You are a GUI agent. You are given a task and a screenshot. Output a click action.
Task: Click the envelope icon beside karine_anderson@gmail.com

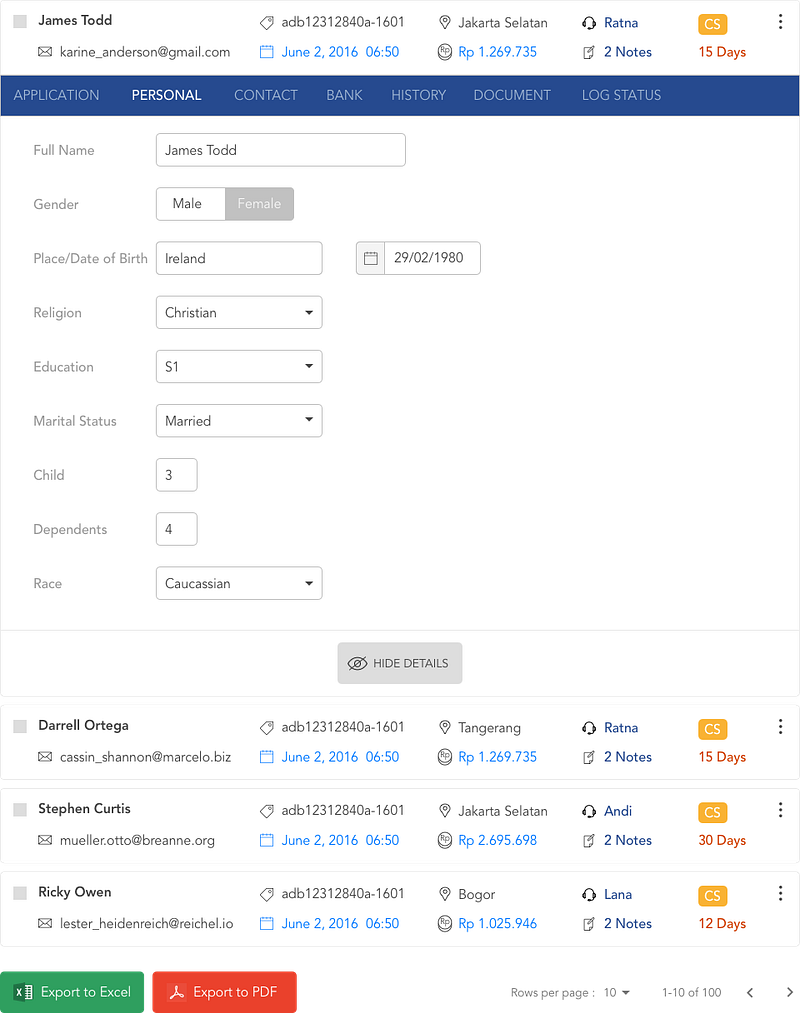point(45,52)
